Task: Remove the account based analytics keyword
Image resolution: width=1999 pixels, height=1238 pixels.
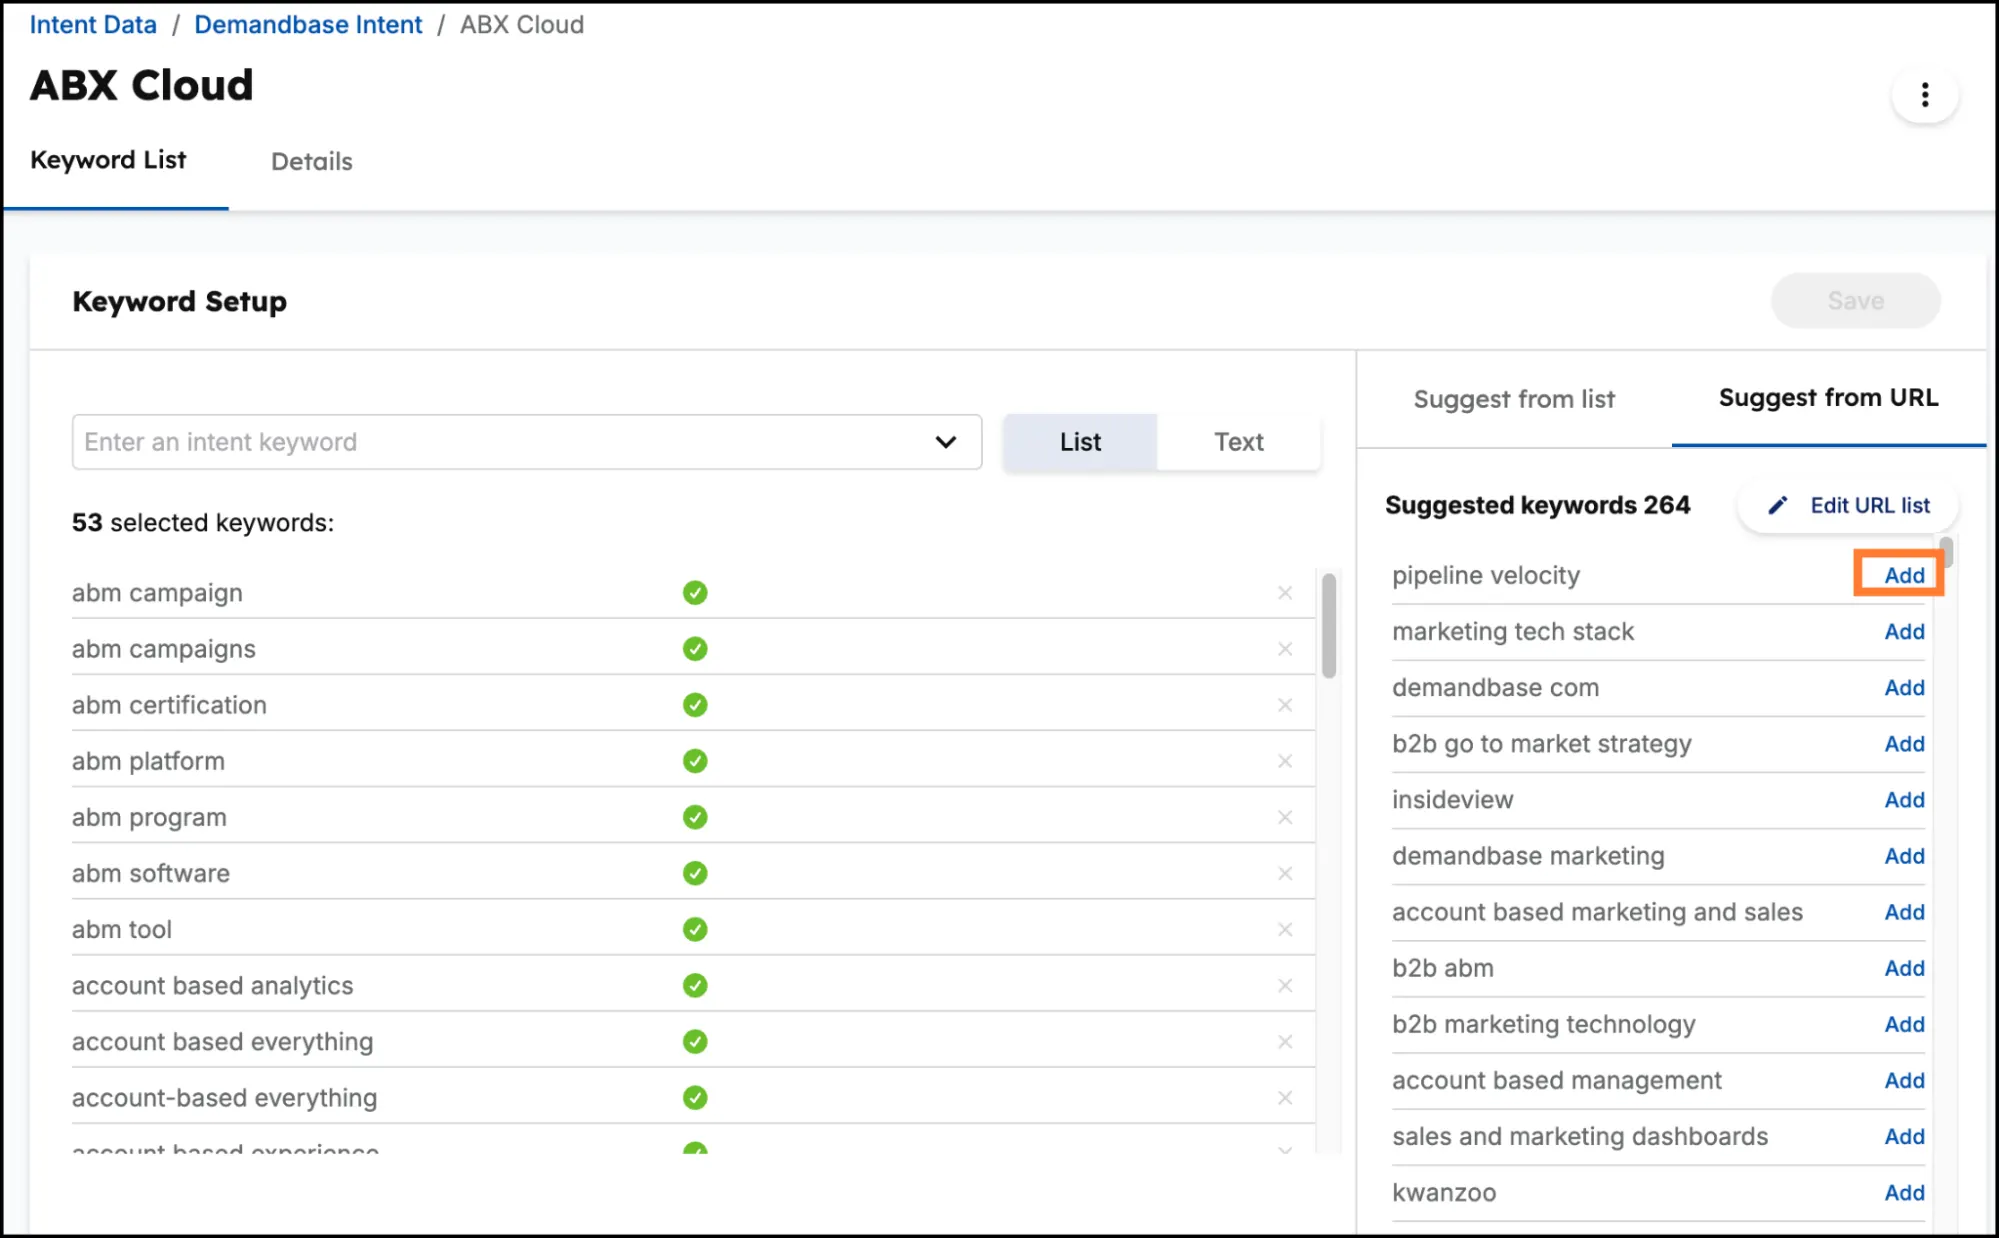Action: point(1285,985)
